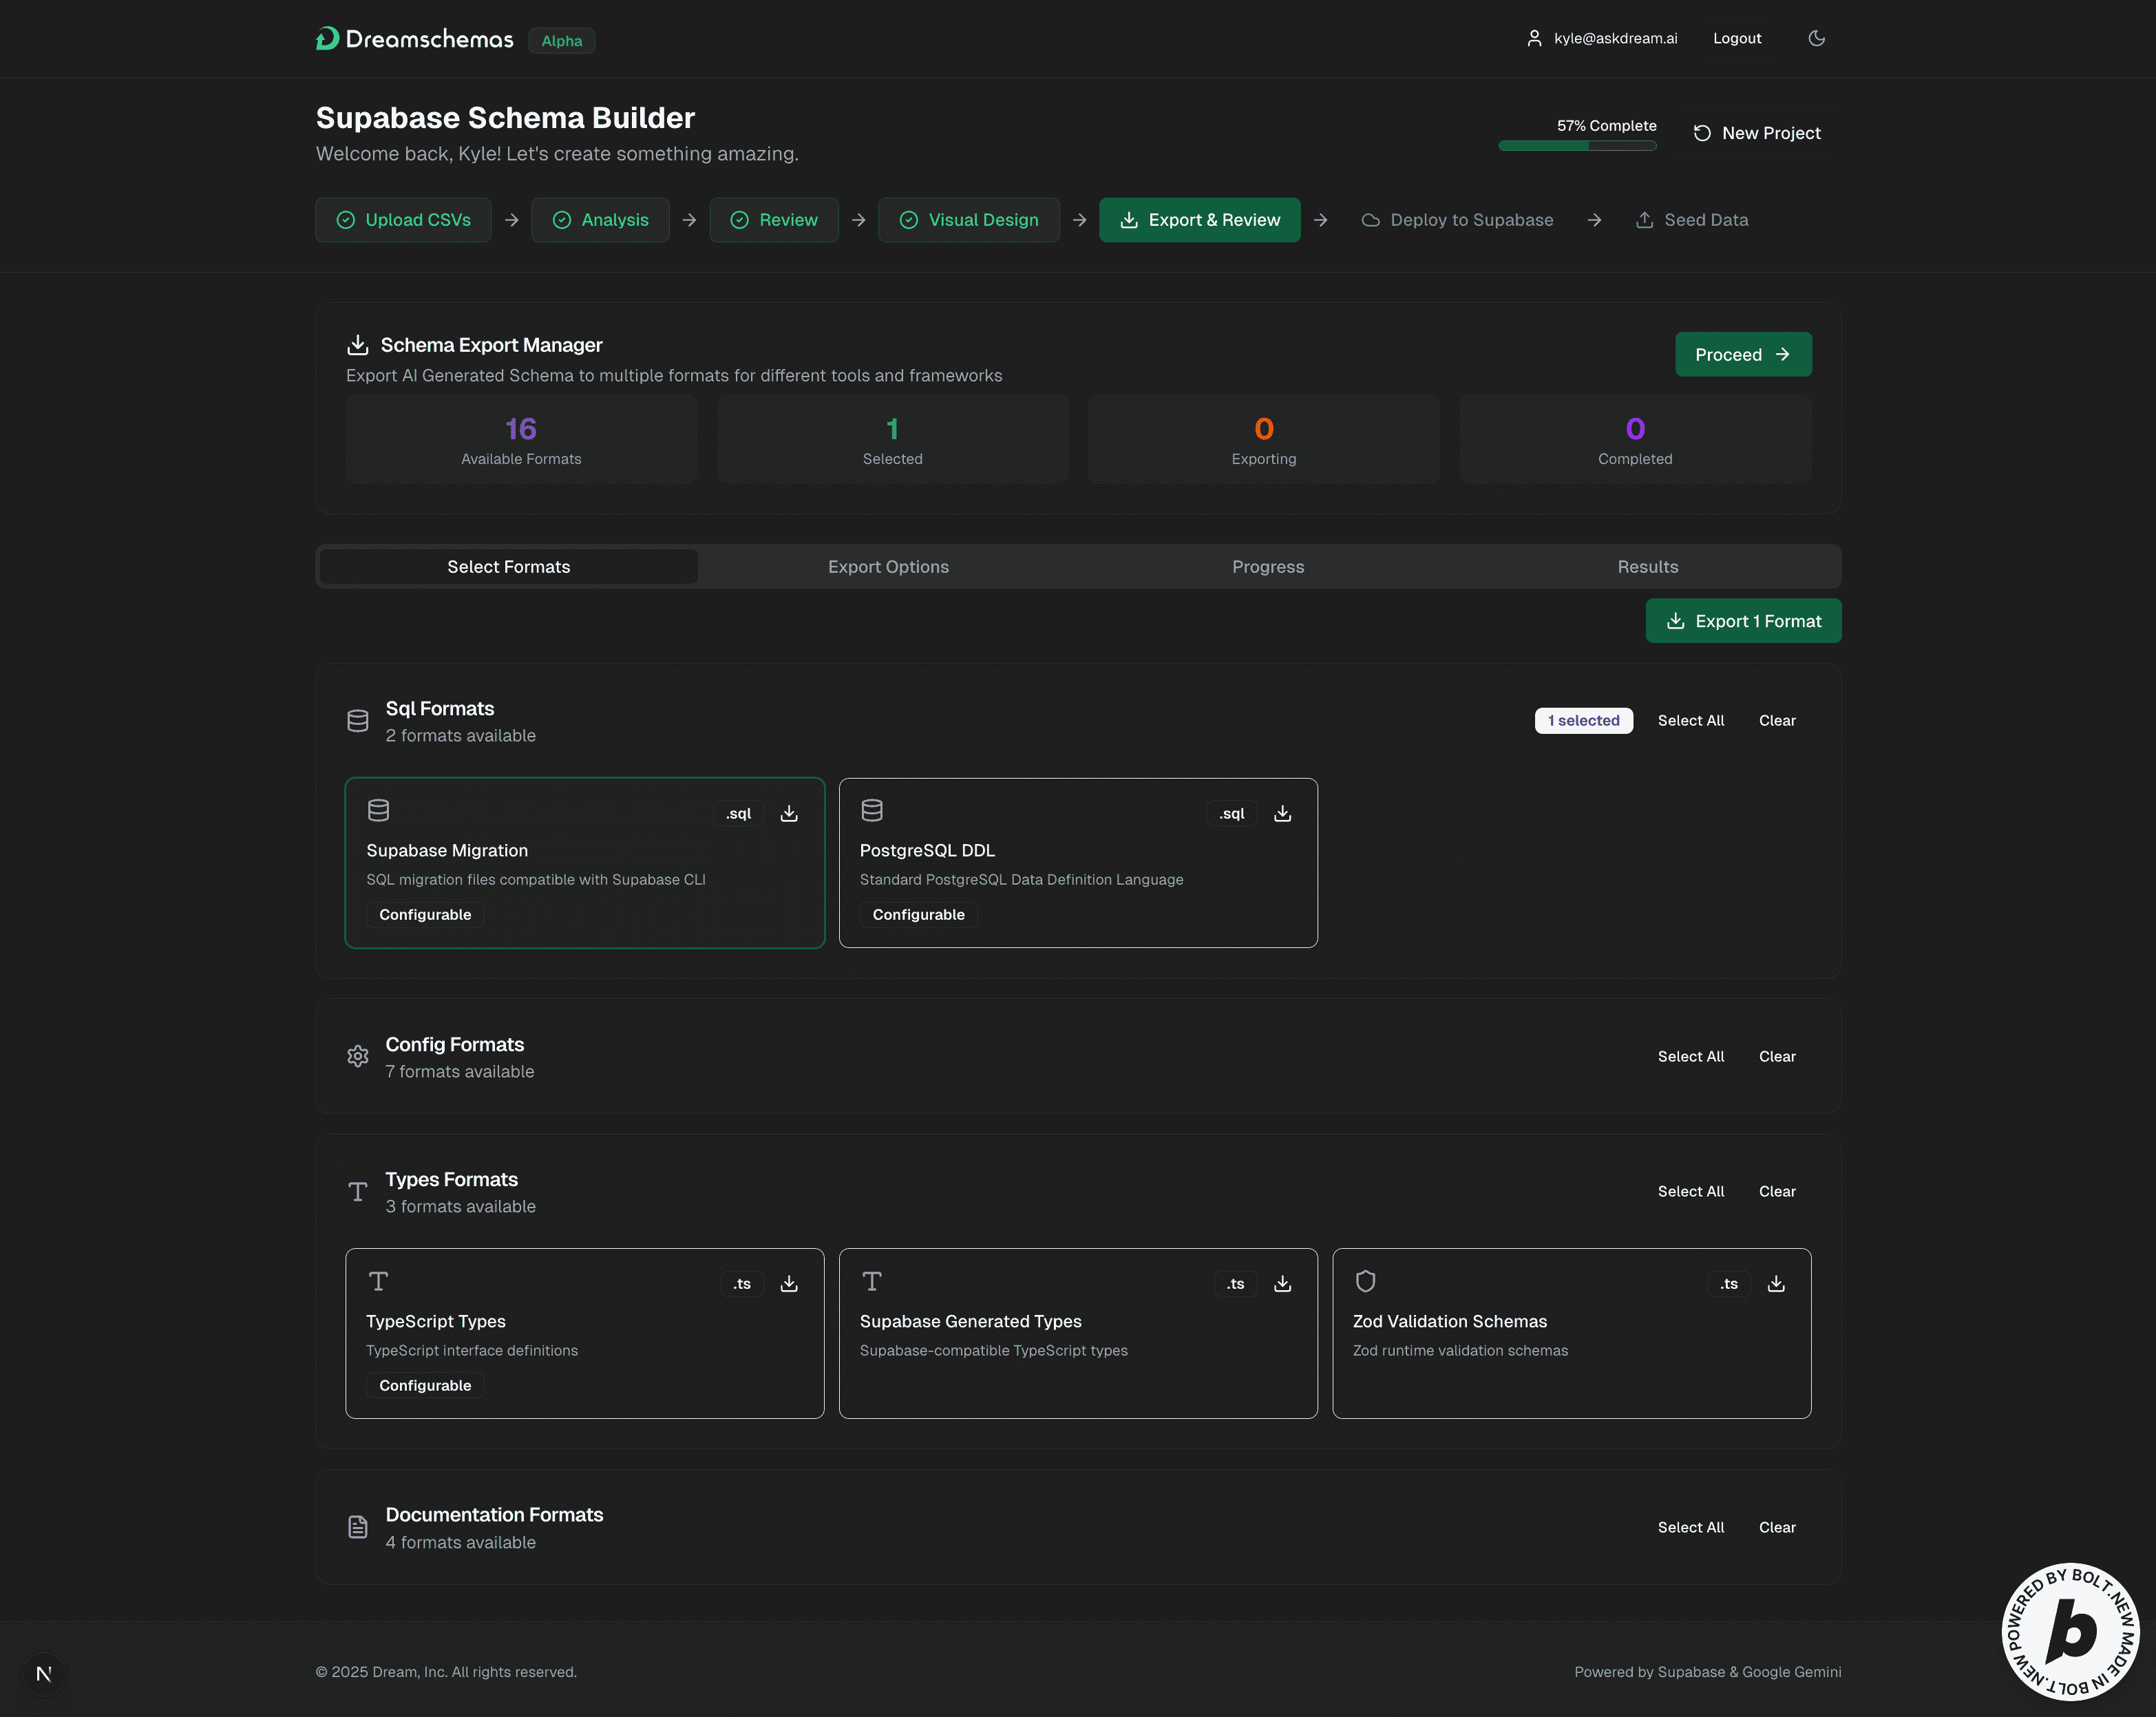Toggle dark mode moon icon
The height and width of the screenshot is (1717, 2156).
click(1816, 38)
